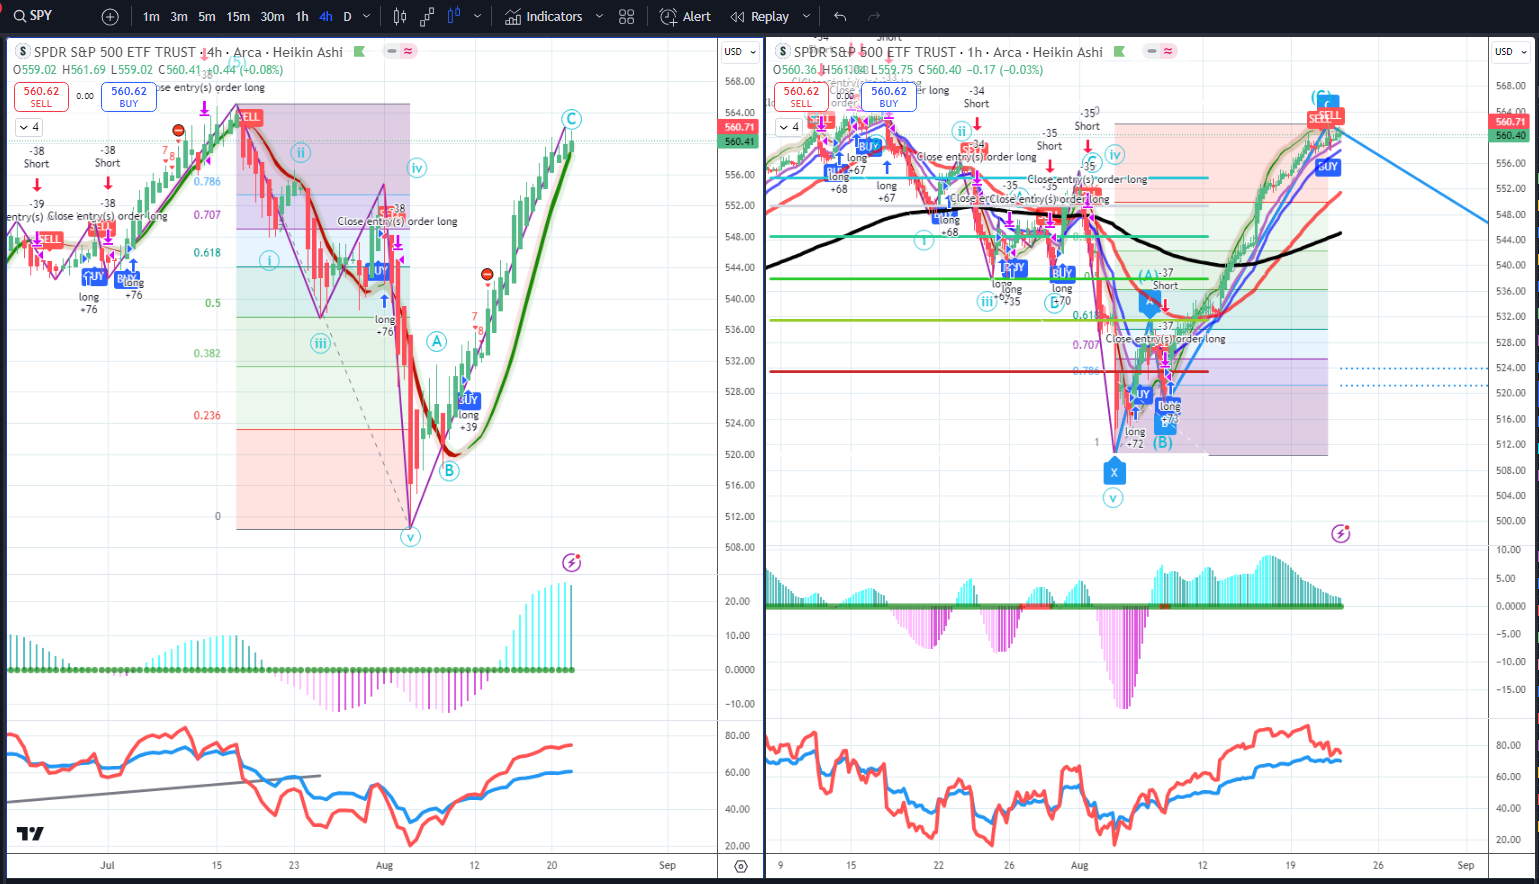Open the SPY symbol search
The image size is (1539, 884).
click(32, 16)
